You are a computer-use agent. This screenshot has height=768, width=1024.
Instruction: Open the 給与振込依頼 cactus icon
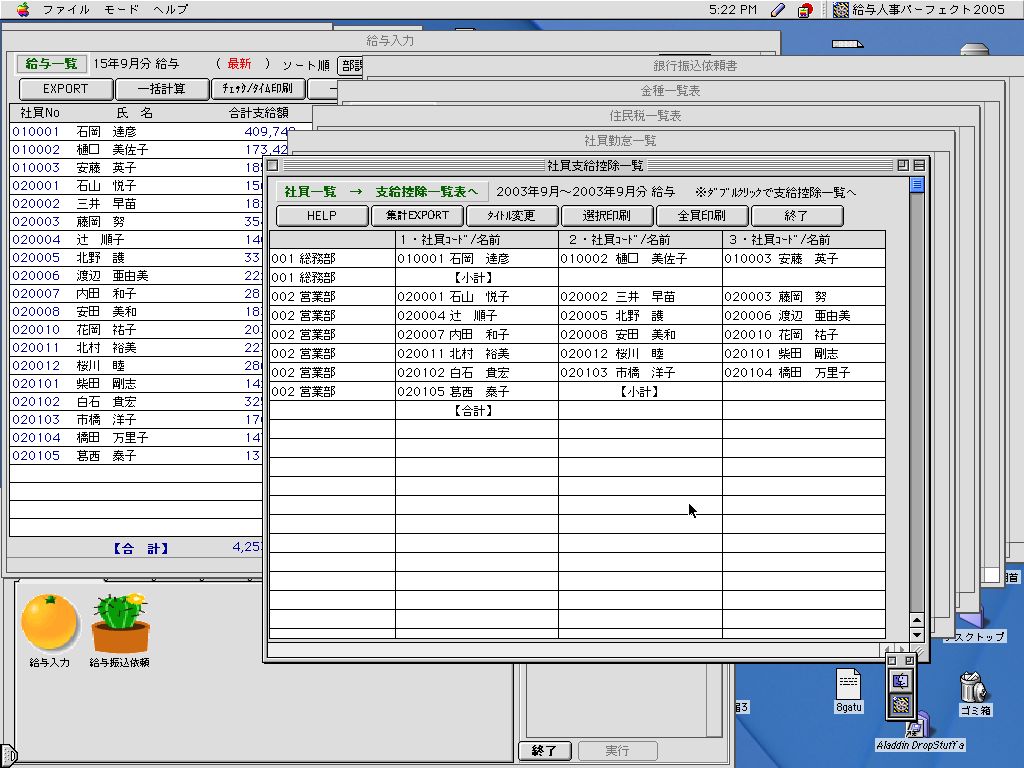(x=120, y=625)
